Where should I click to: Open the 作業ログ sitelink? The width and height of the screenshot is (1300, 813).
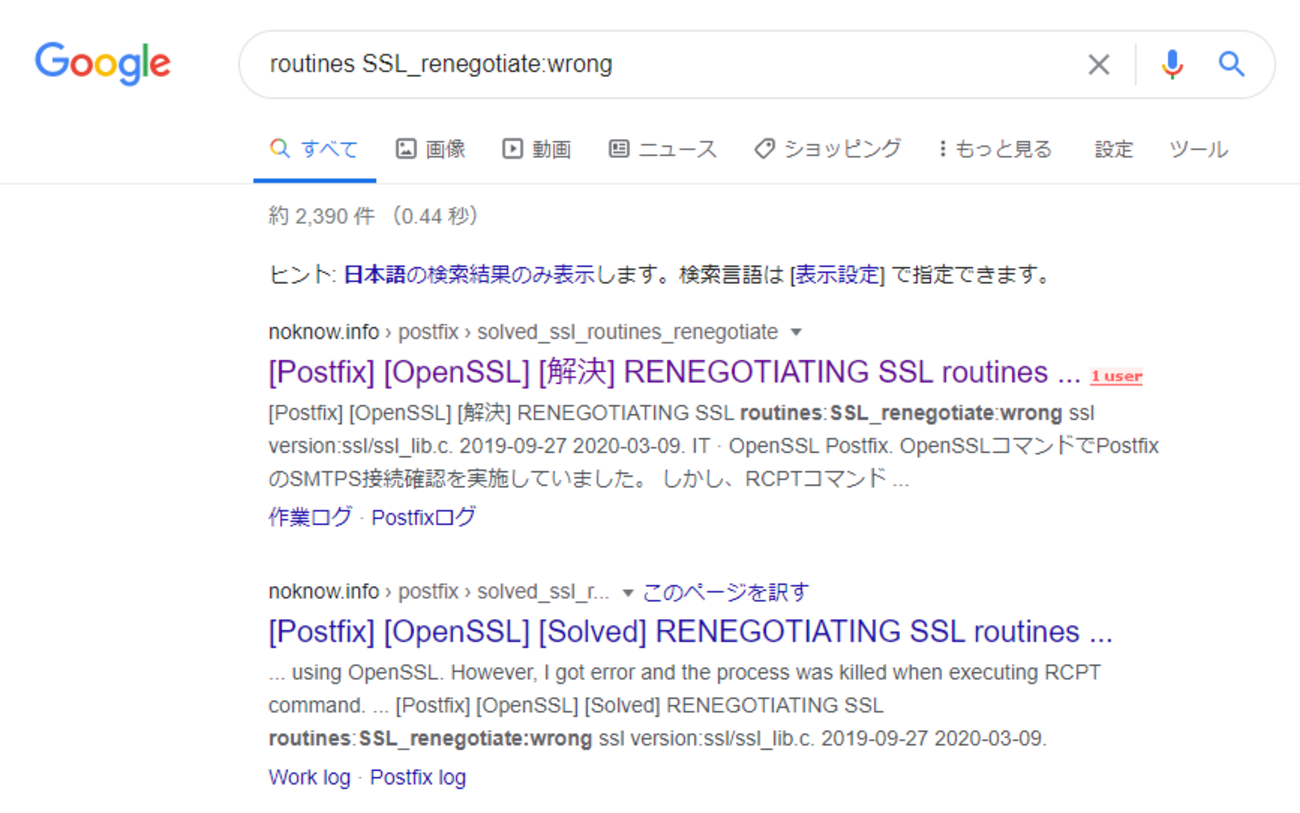pyautogui.click(x=310, y=517)
